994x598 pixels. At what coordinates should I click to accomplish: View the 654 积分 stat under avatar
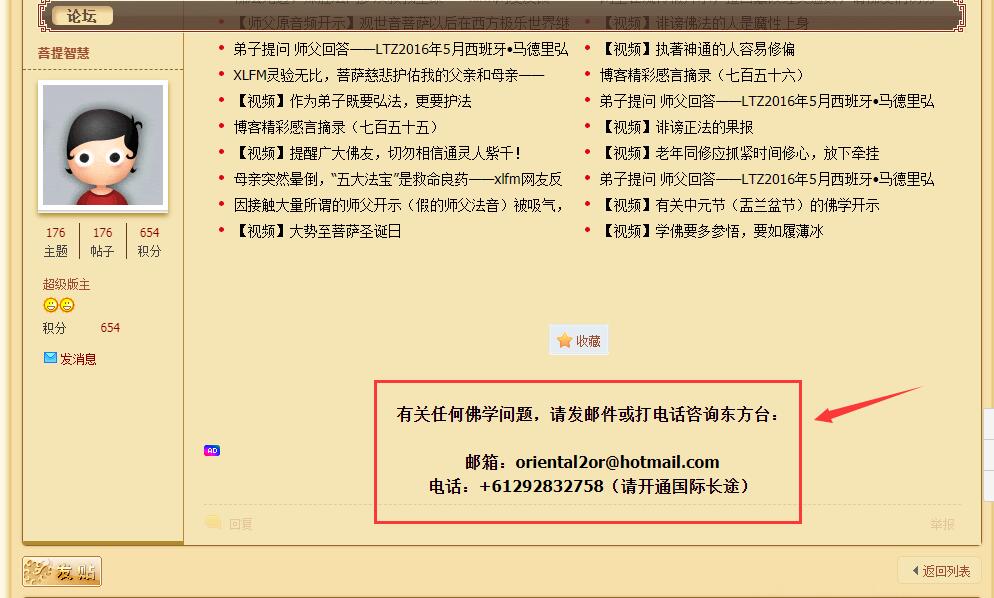click(150, 242)
